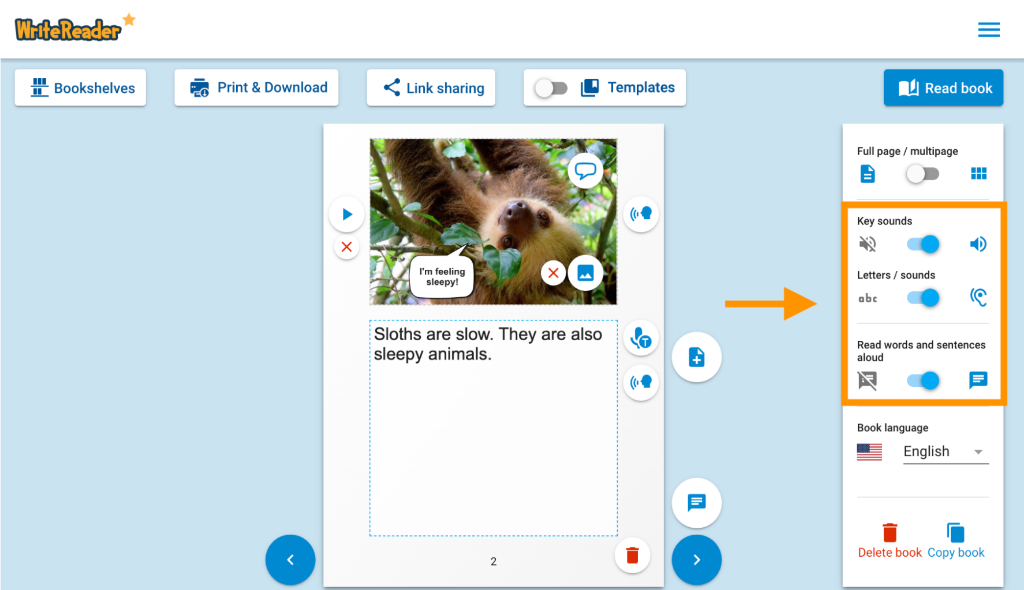Open the hamburger menu
The width and height of the screenshot is (1024, 590).
989,29
